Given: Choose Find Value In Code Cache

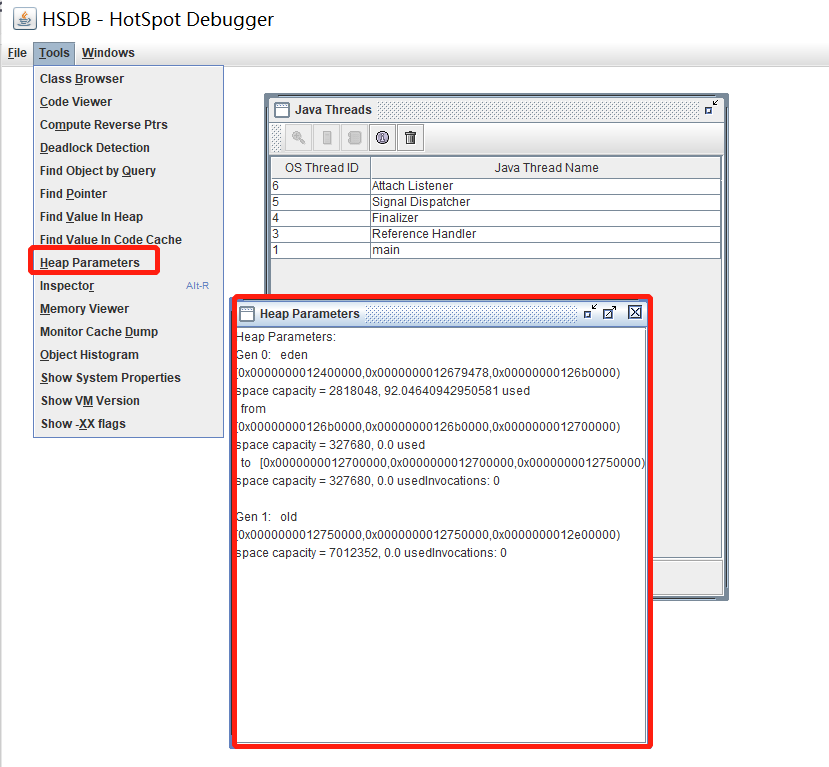Looking at the screenshot, I should pyautogui.click(x=128, y=239).
